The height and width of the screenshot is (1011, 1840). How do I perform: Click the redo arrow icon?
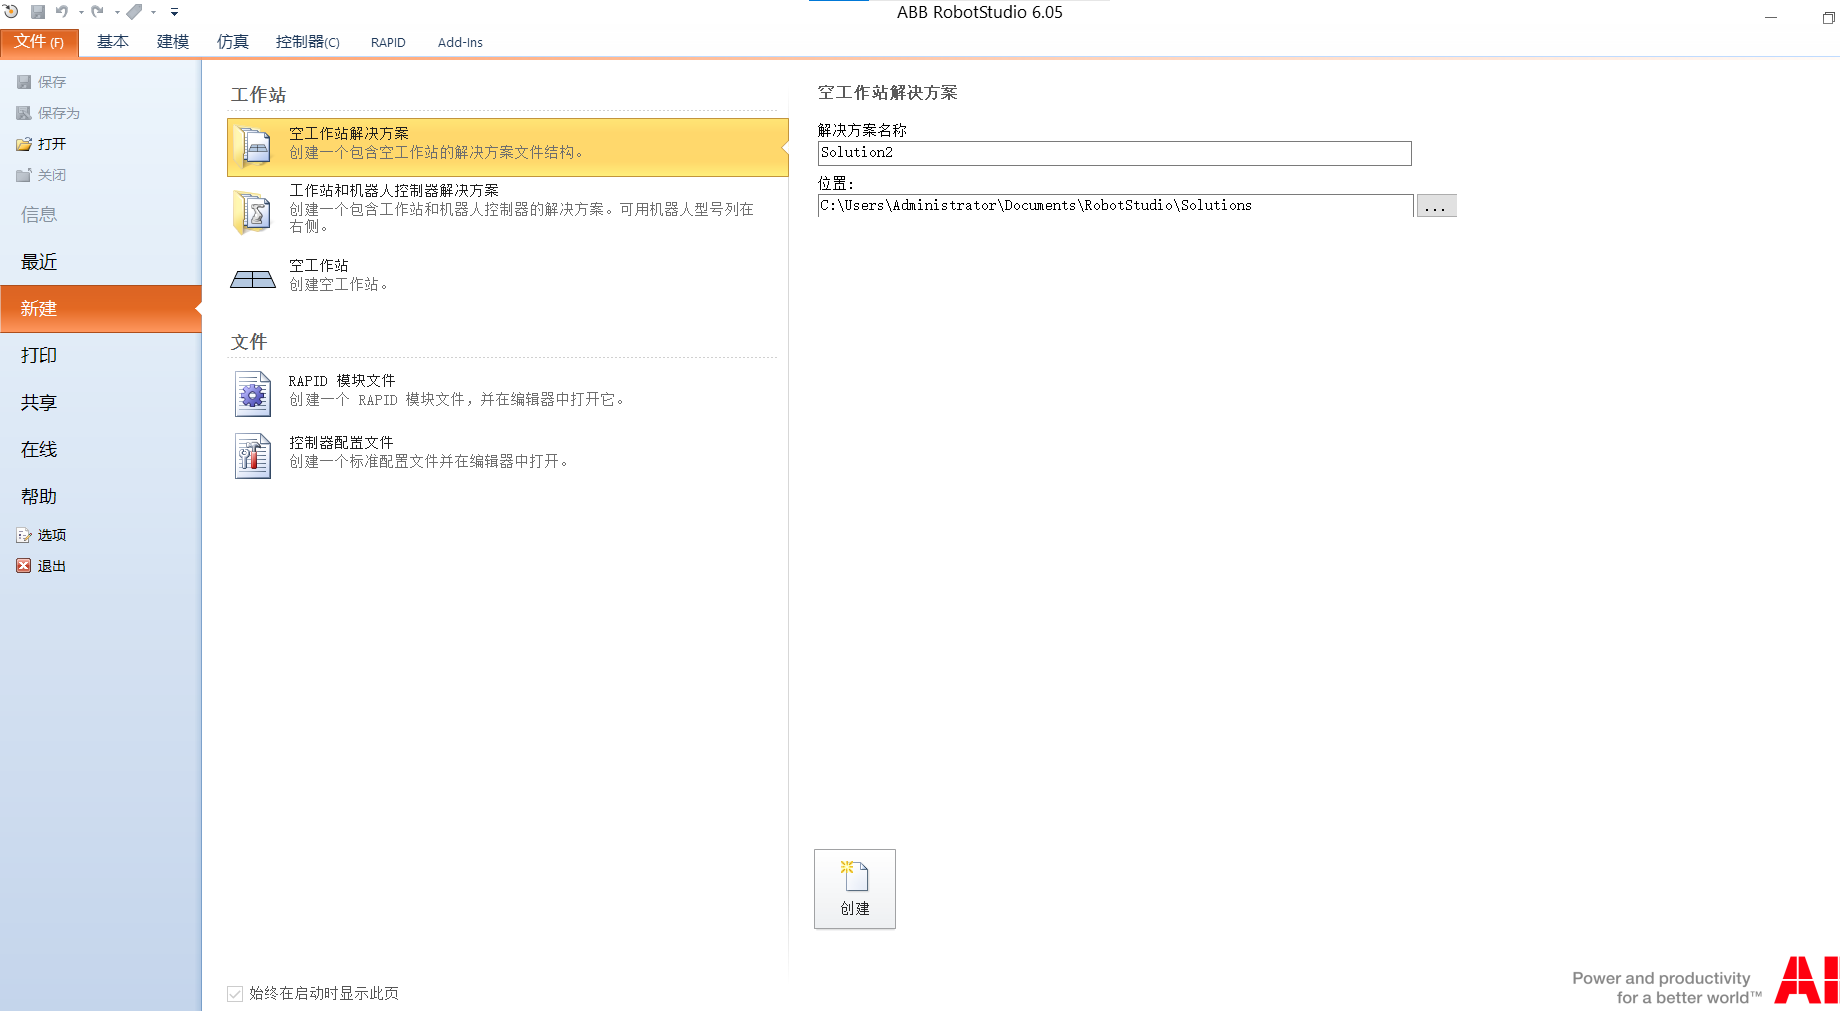pyautogui.click(x=97, y=12)
